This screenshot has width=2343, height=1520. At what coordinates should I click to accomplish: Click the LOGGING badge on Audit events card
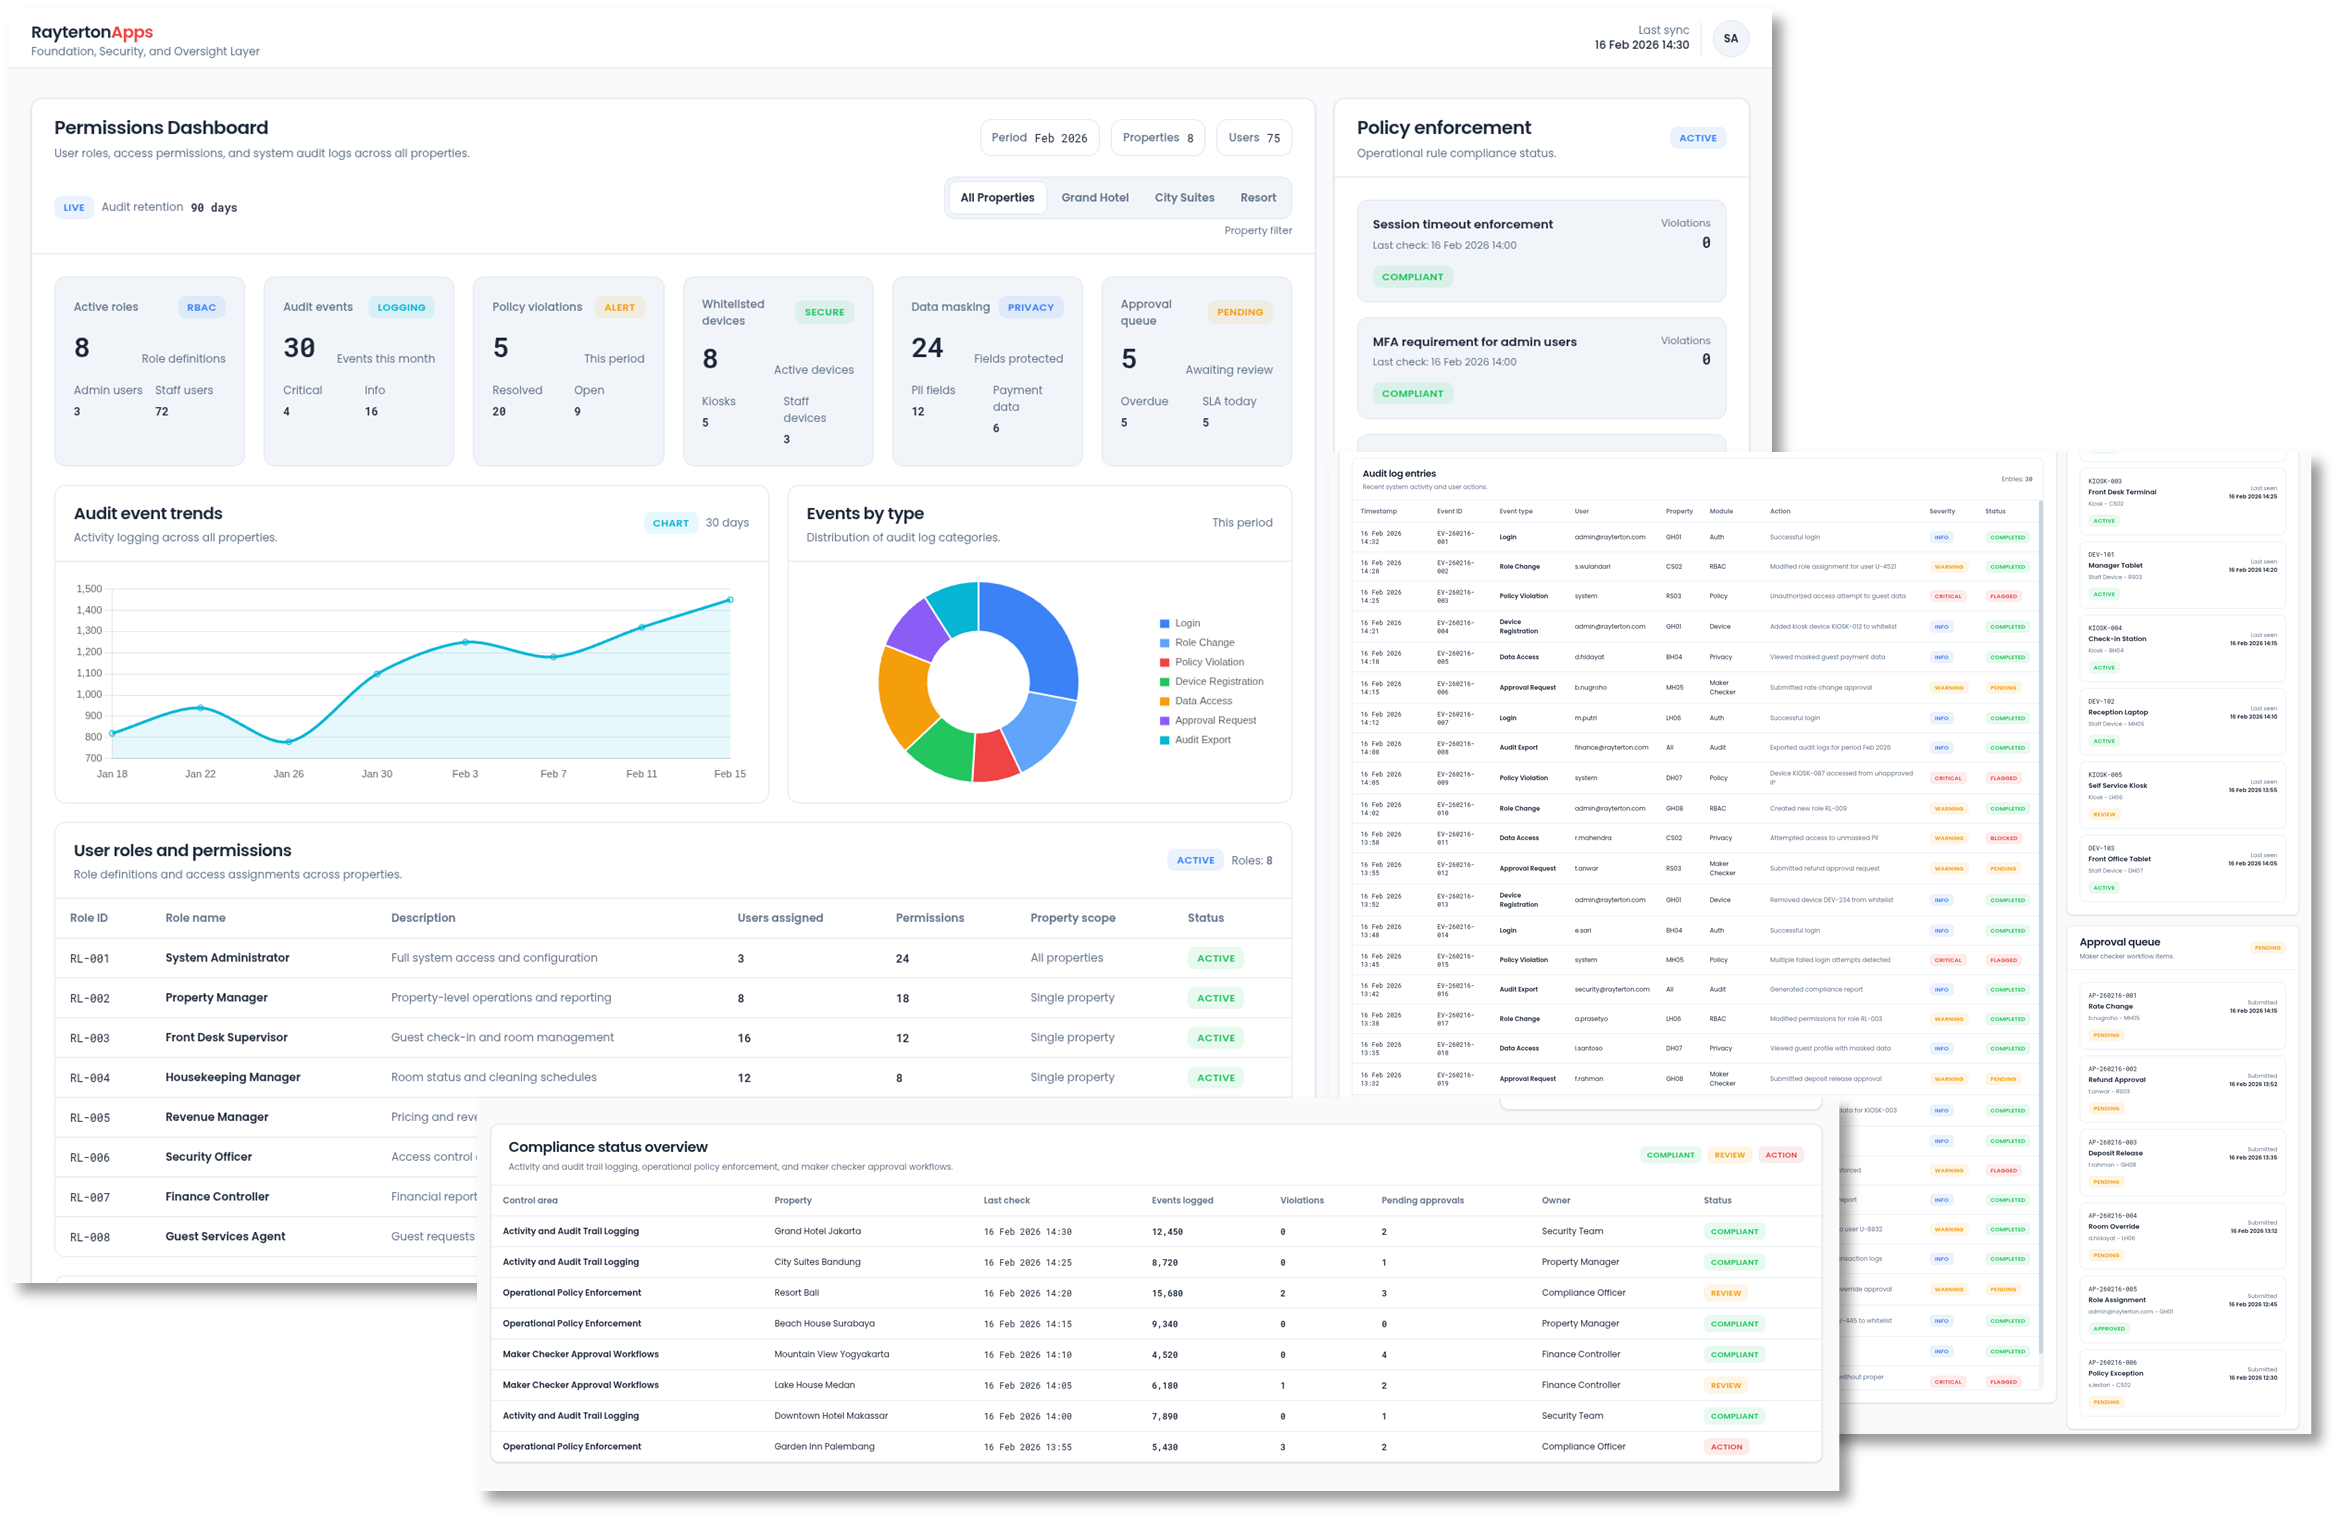401,307
